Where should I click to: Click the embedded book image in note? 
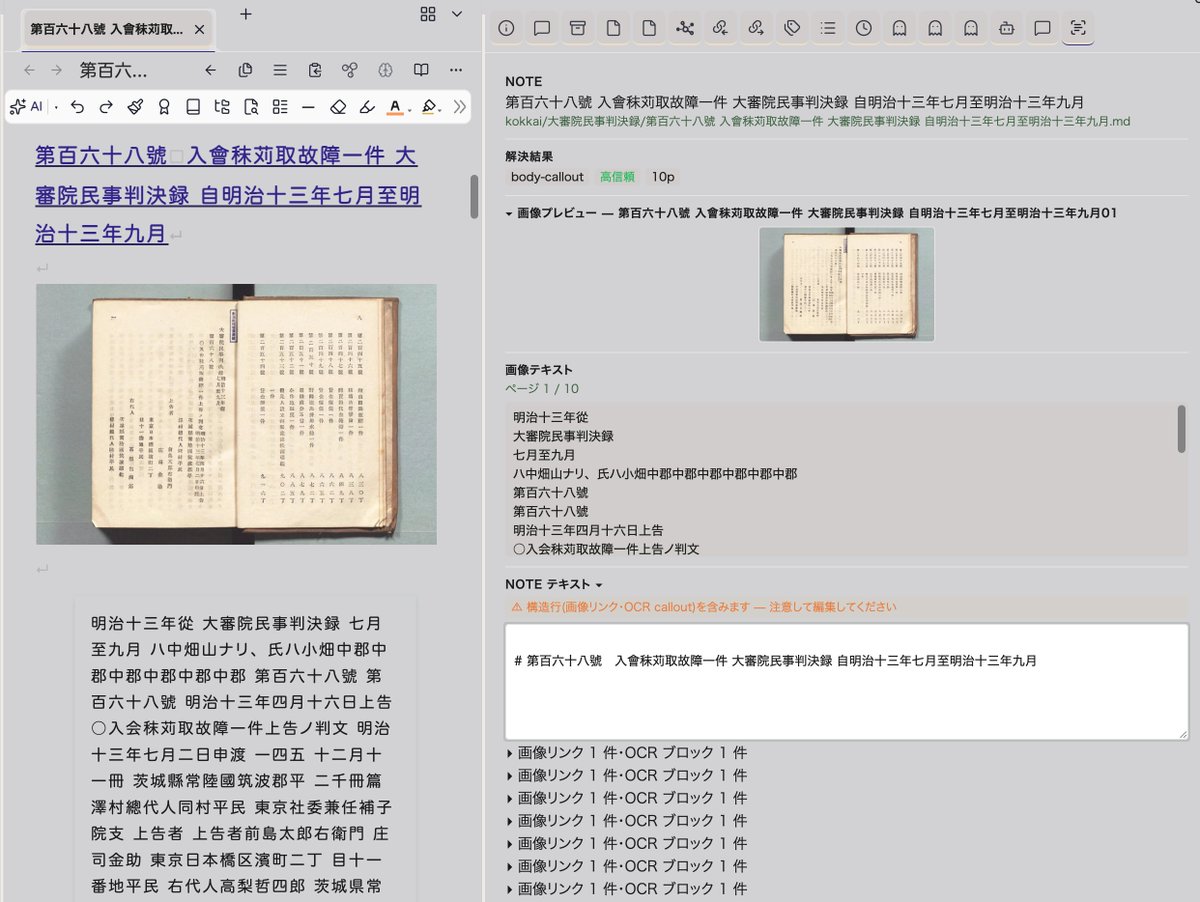tap(236, 414)
